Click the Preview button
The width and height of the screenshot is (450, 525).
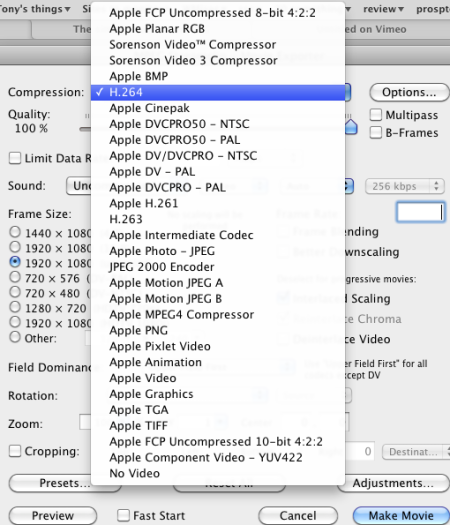tap(53, 516)
